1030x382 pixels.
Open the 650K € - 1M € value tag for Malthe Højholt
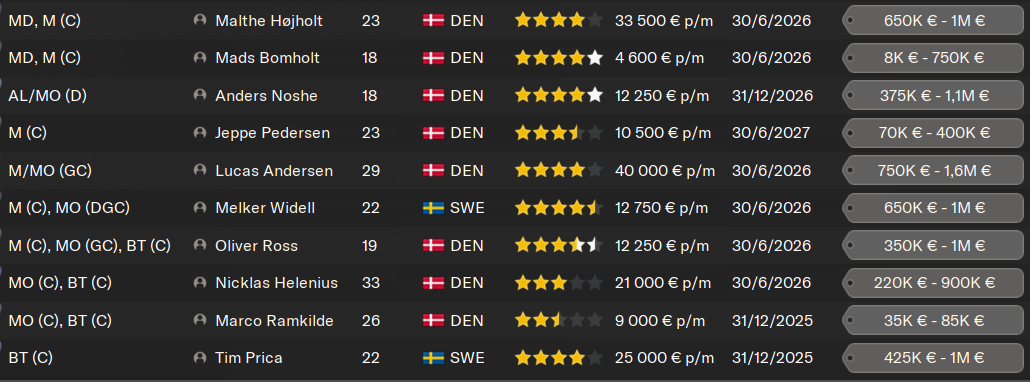[933, 20]
